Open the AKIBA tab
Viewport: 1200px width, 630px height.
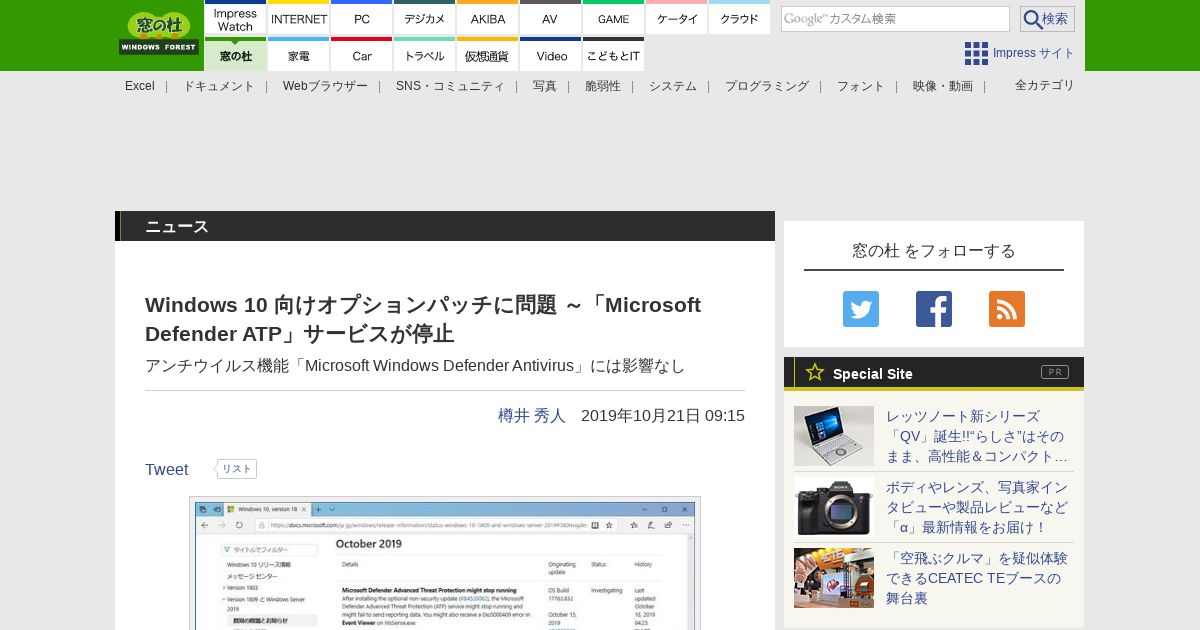[x=488, y=18]
